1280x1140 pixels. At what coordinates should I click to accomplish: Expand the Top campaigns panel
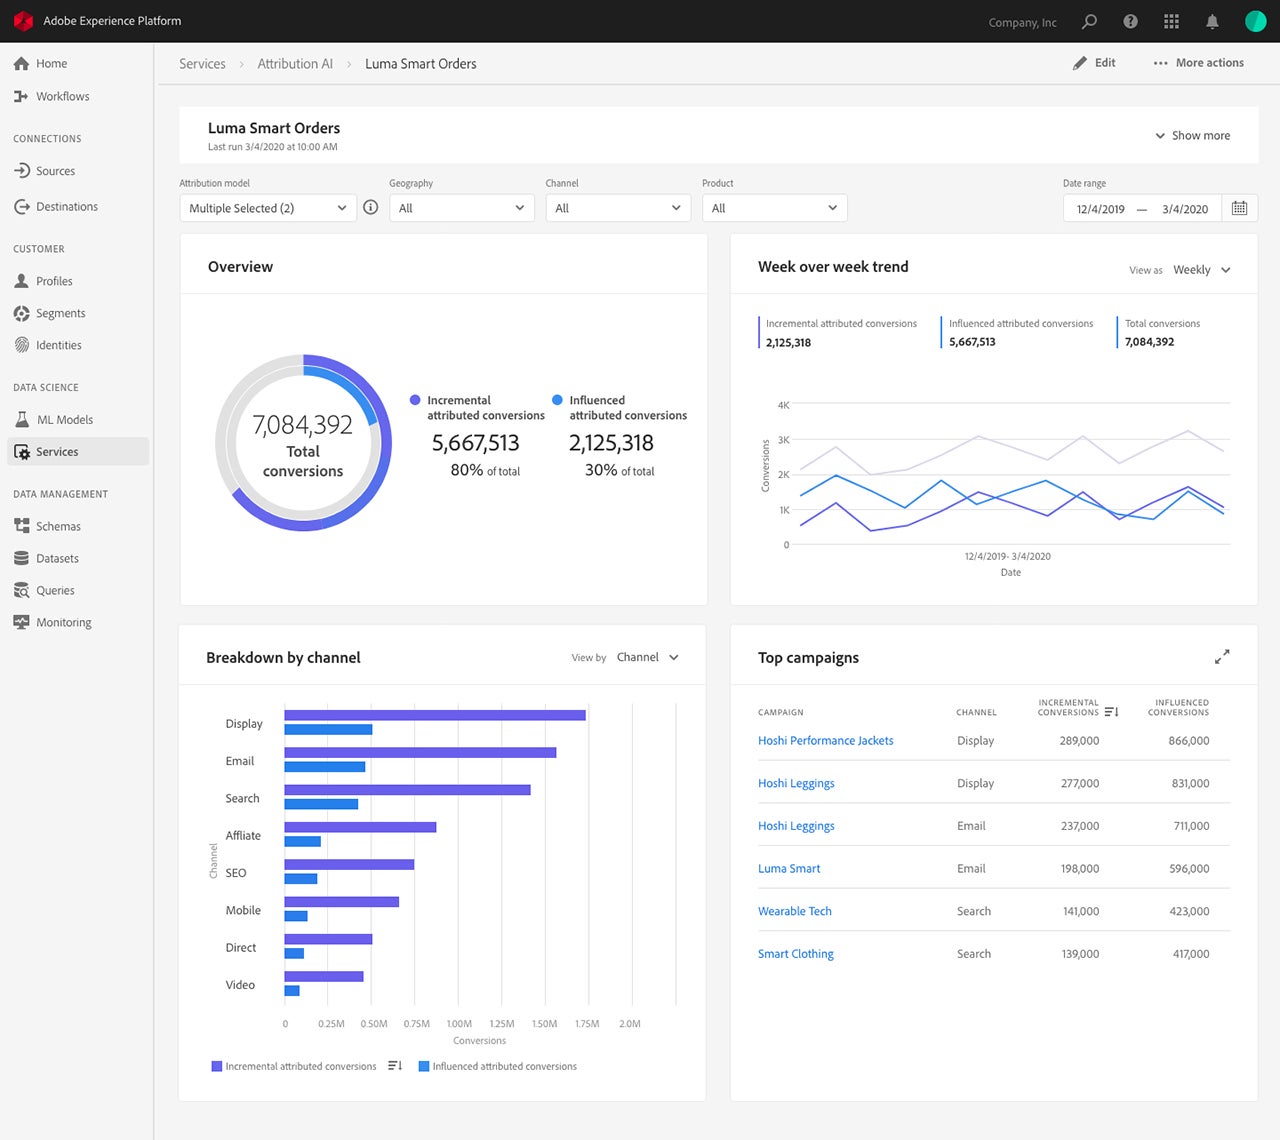(x=1222, y=657)
